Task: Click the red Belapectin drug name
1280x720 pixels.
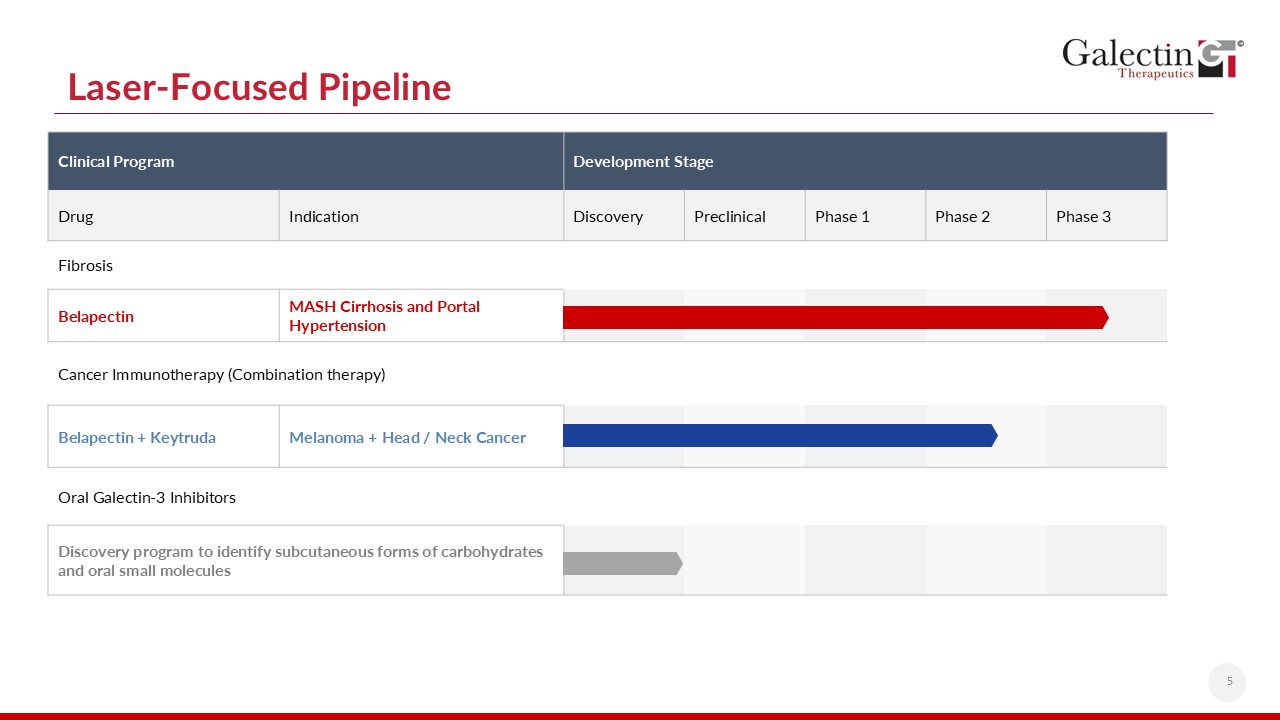Action: click(96, 316)
